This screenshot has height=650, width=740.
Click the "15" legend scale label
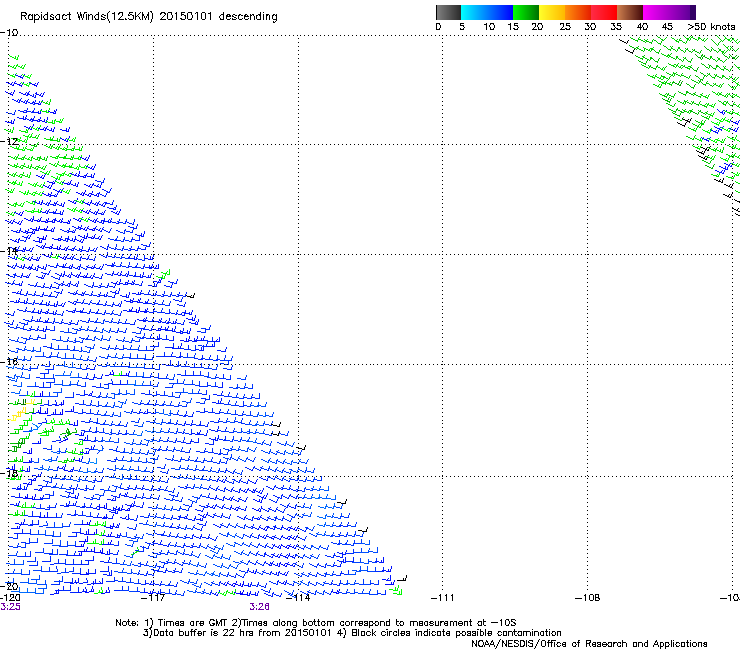513,27
